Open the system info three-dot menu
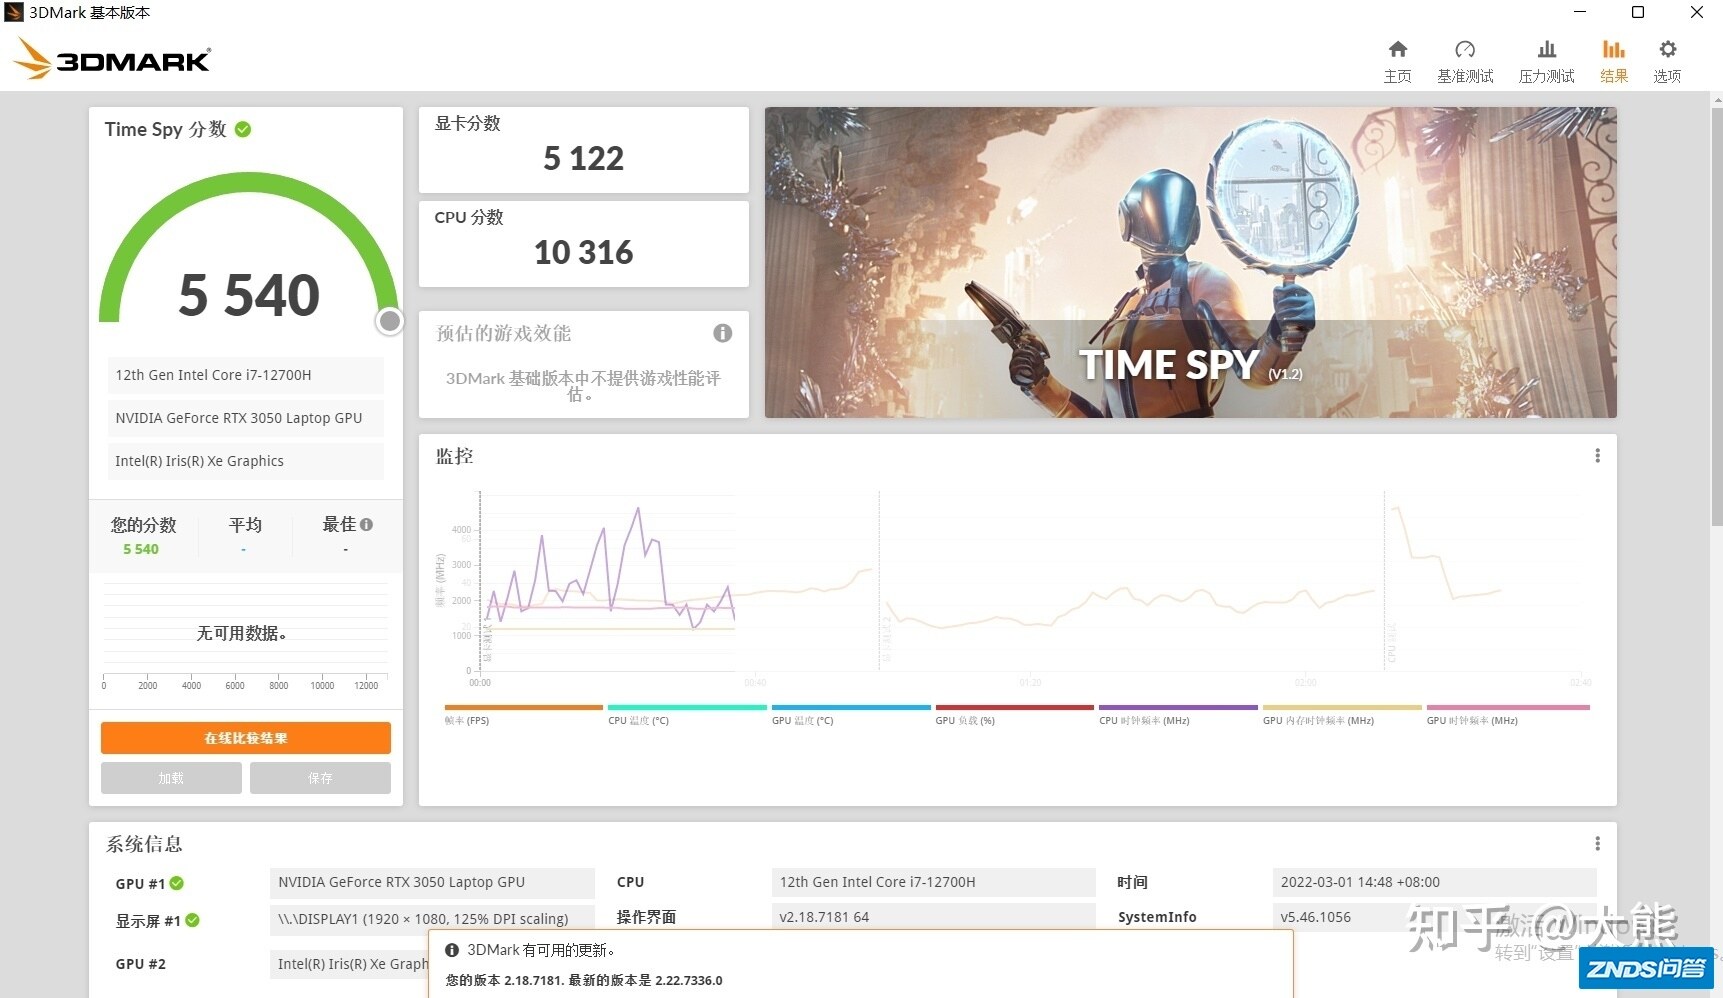This screenshot has width=1723, height=998. [1597, 844]
